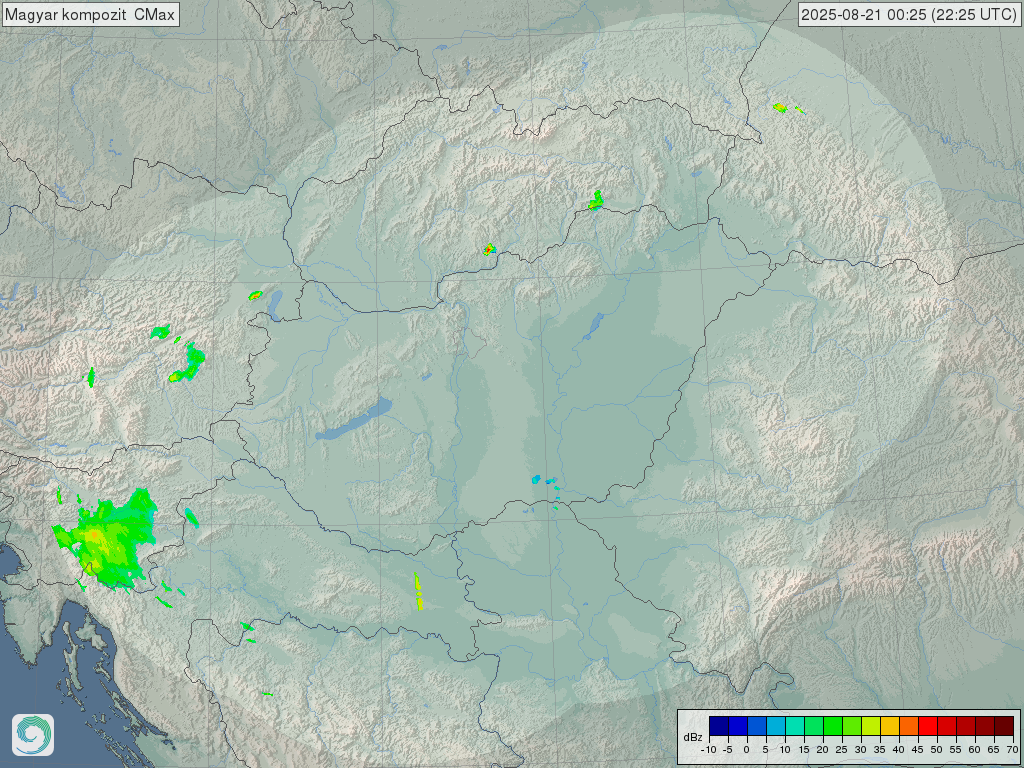Pick the dark red swatch between 55 and 60

[x=966, y=726]
